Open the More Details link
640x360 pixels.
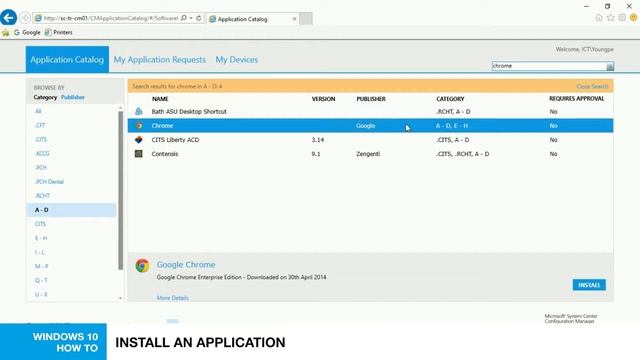pos(173,298)
